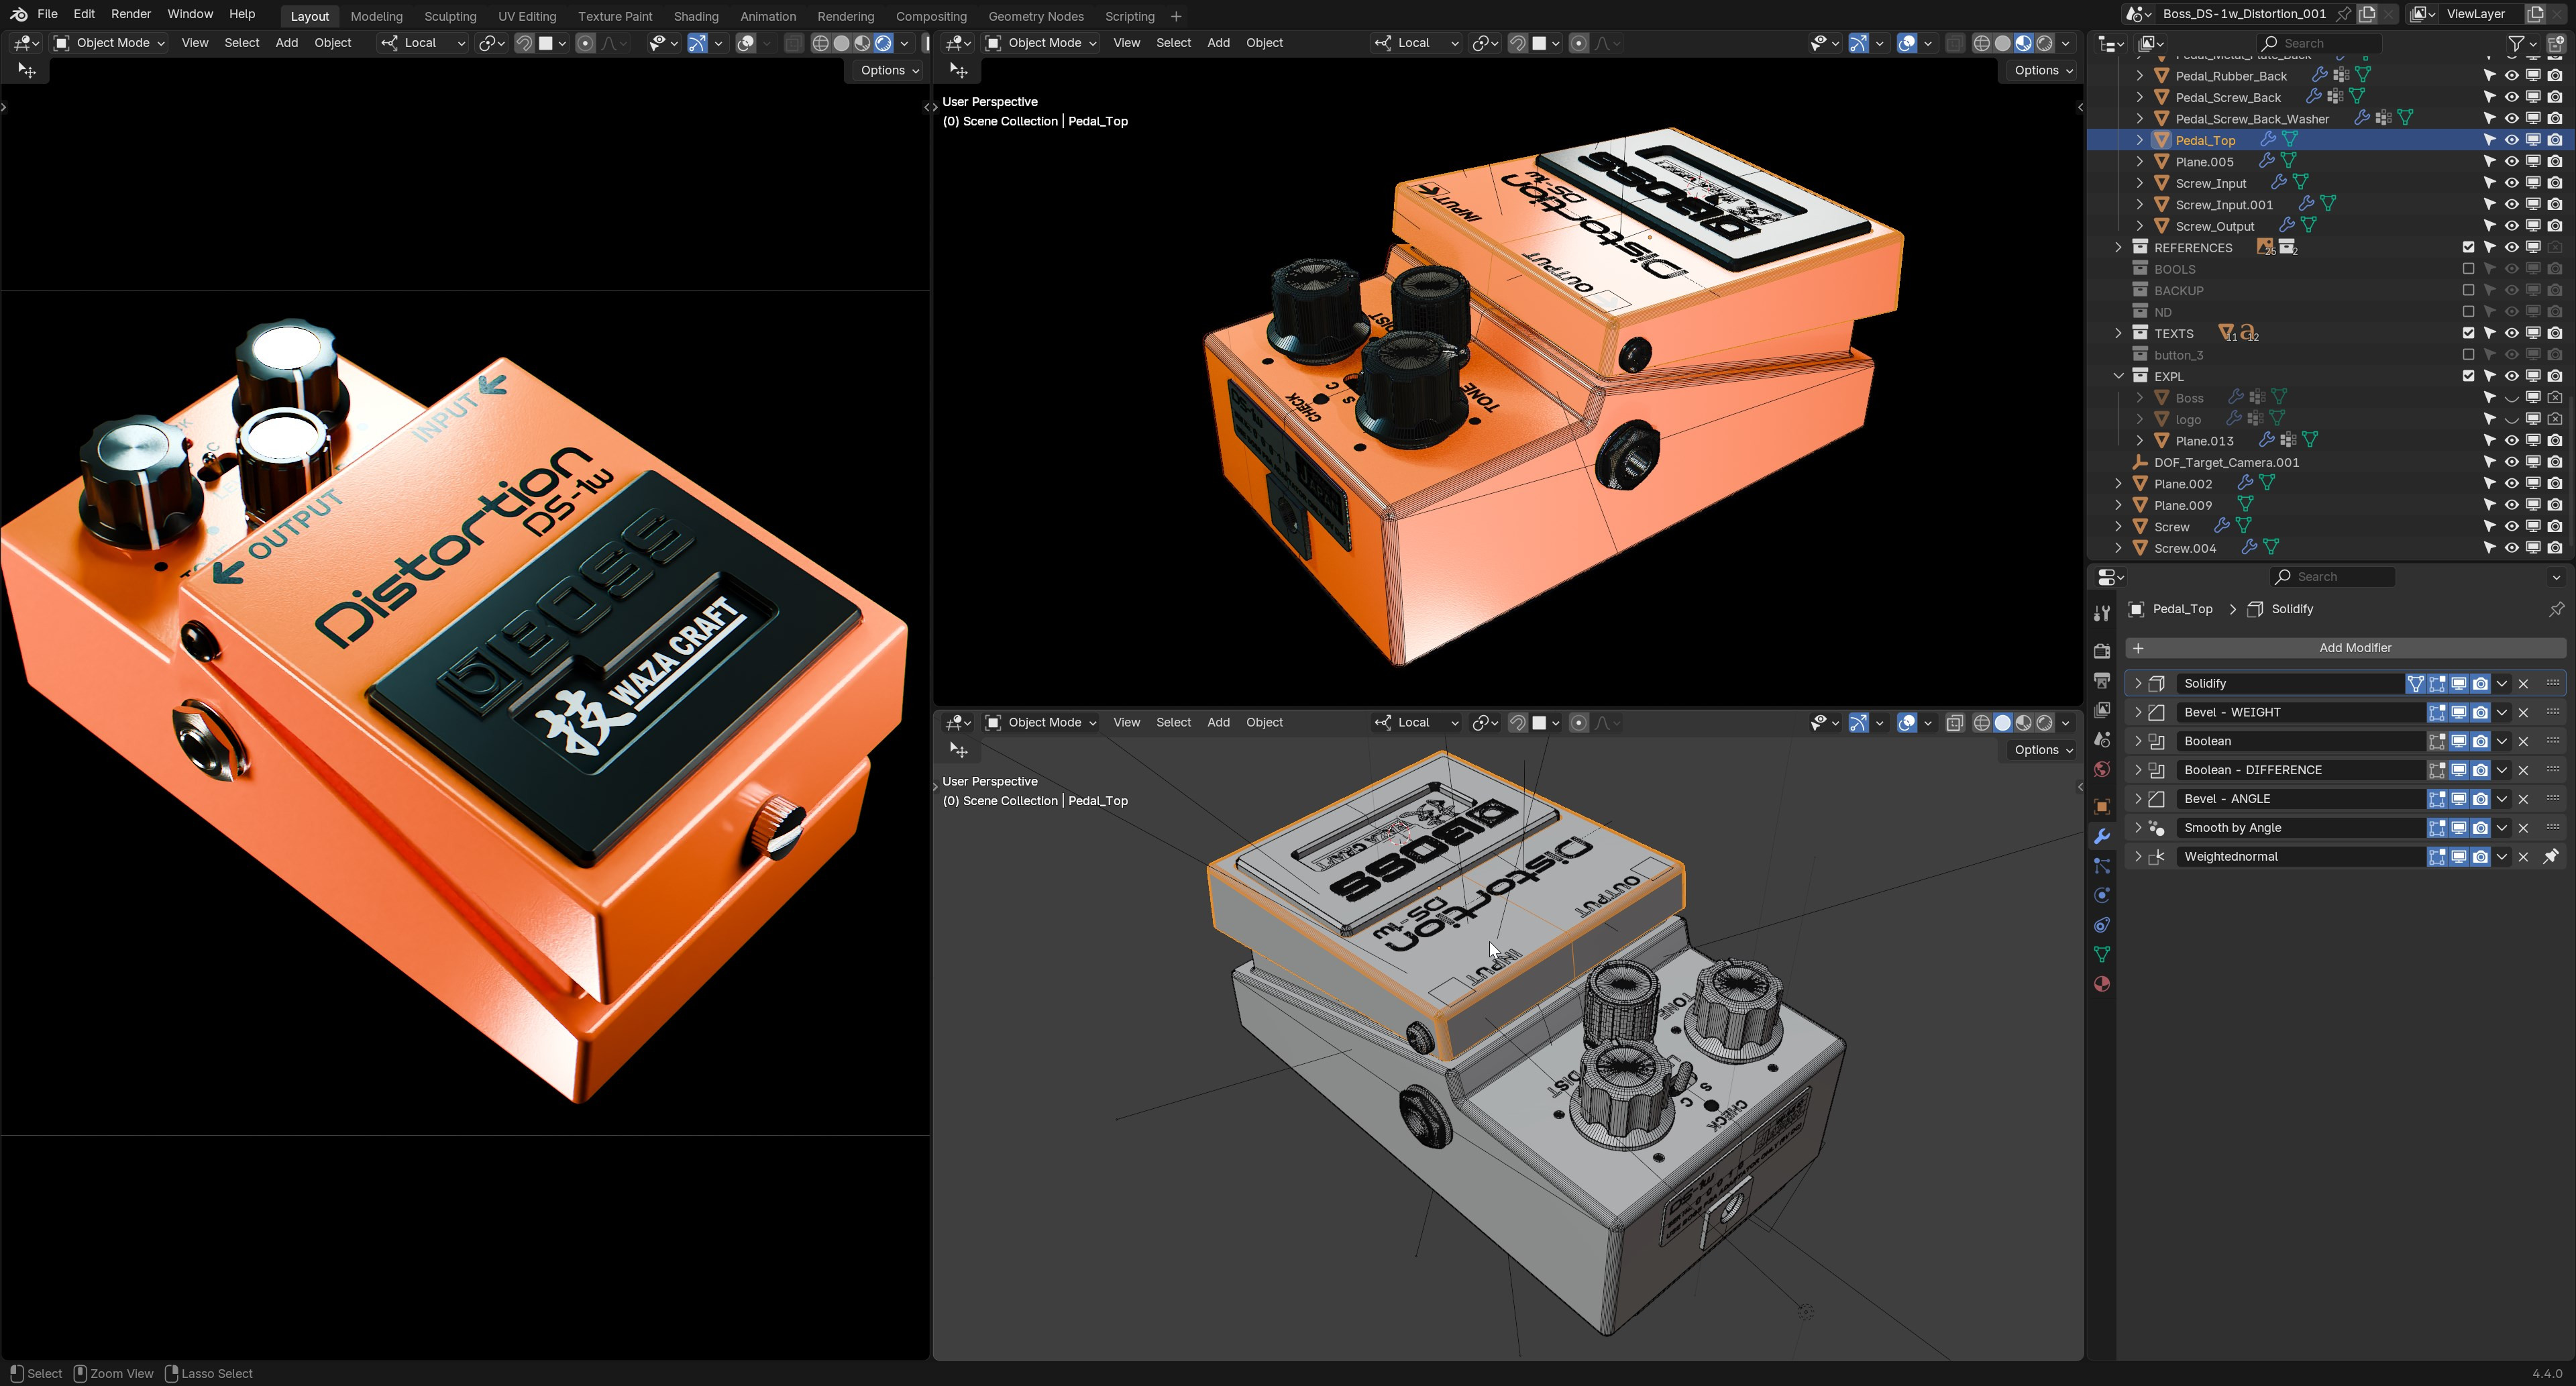Click the Boss_DS-1w_Distortion_001 scene name field

coord(2244,14)
